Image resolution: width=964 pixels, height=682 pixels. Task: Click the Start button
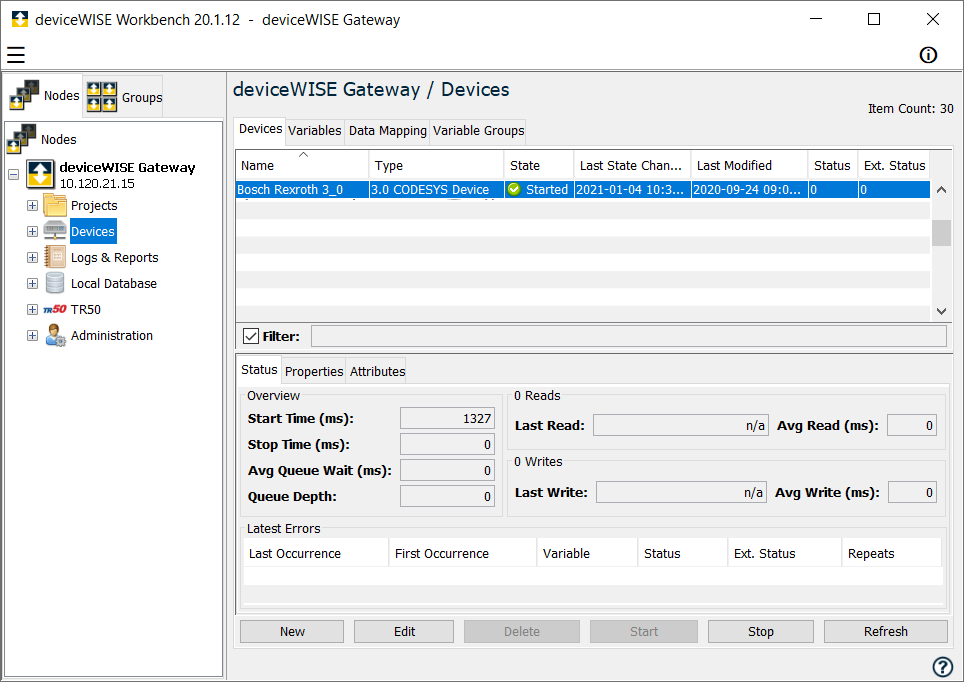coord(644,632)
